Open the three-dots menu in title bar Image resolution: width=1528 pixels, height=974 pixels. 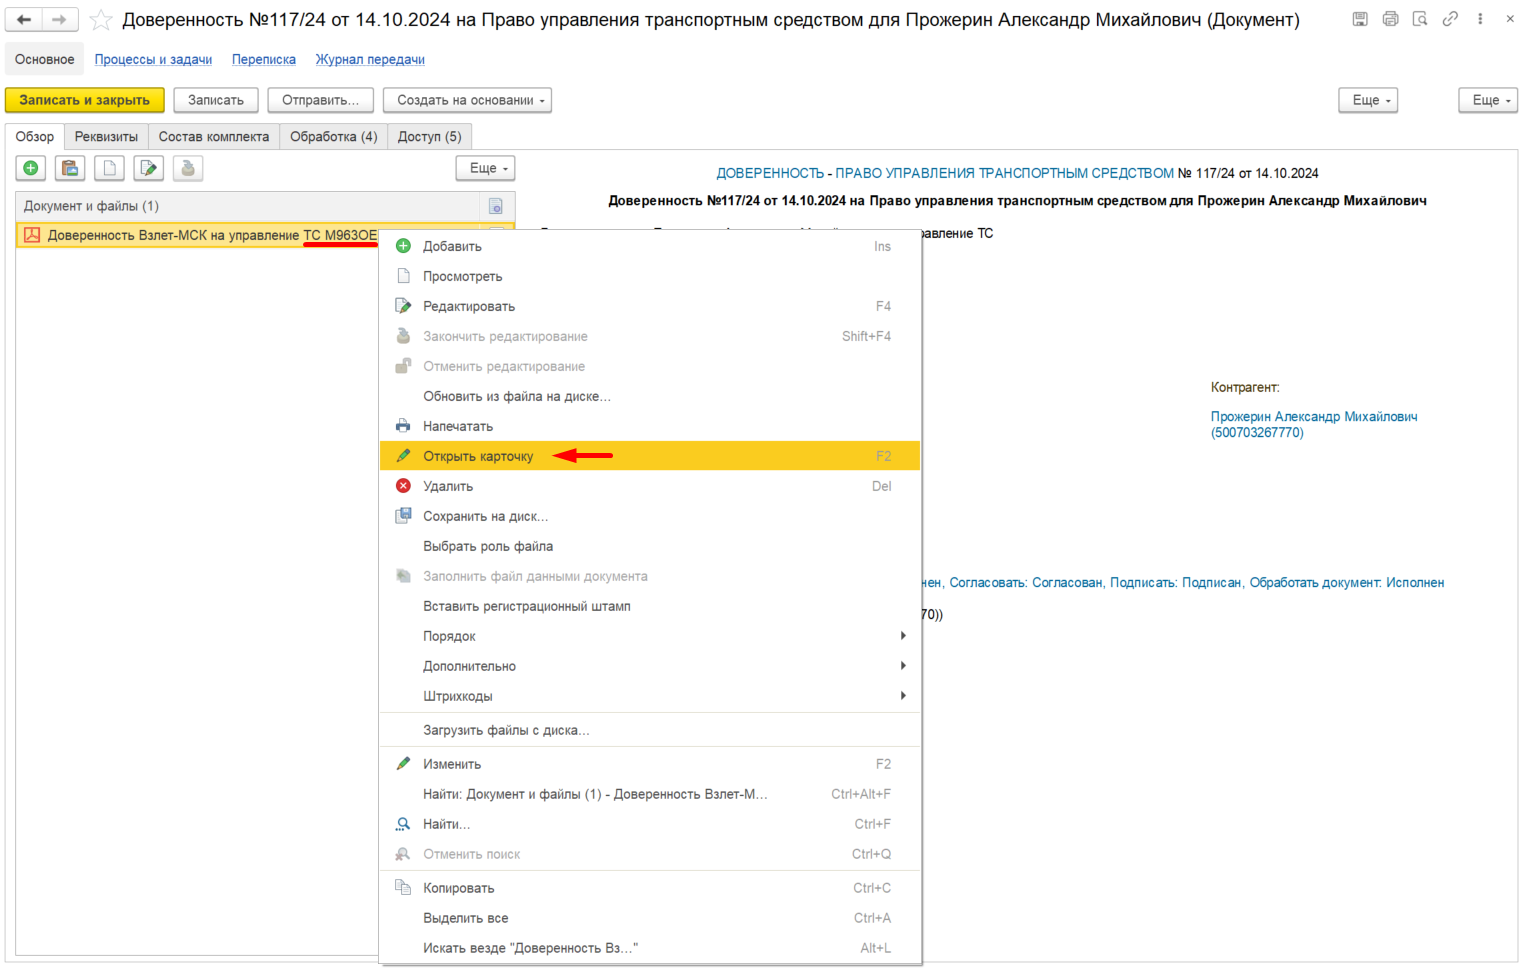tap(1480, 19)
